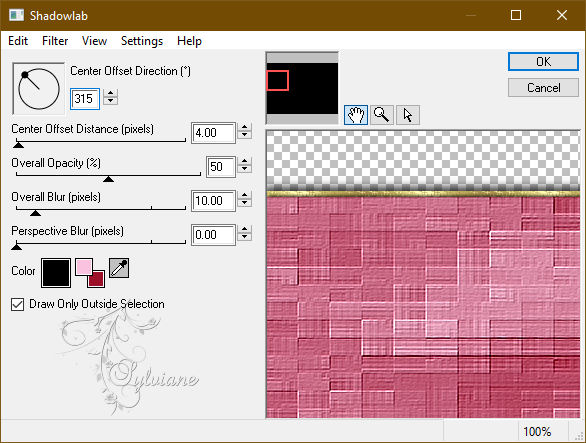Image resolution: width=586 pixels, height=443 pixels.
Task: Open the Filter menu
Action: tap(55, 41)
